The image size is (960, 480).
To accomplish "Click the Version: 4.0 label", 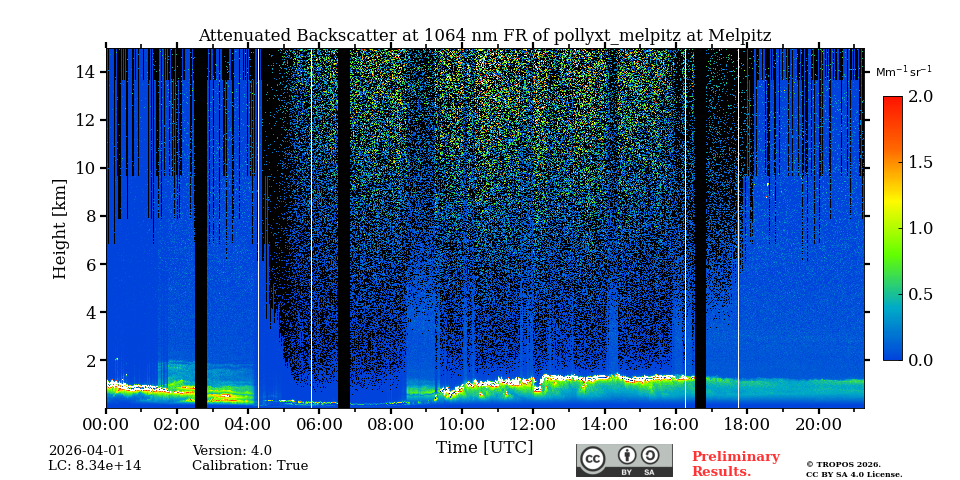I will click(x=232, y=451).
